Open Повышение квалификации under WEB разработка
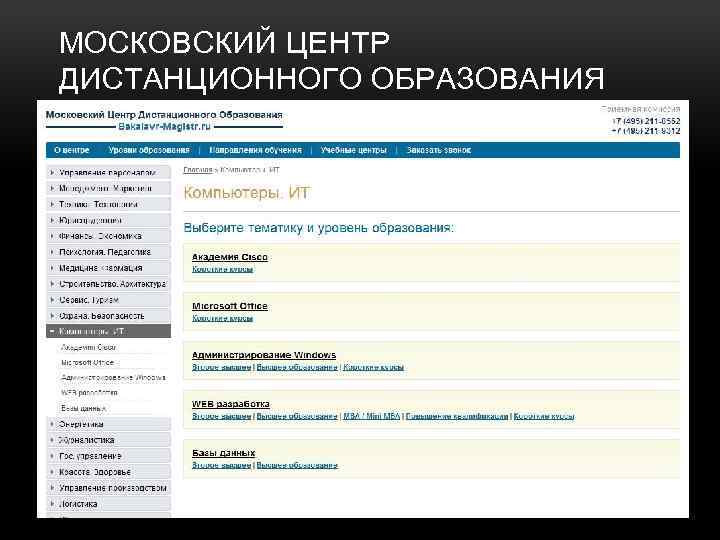 coord(457,416)
